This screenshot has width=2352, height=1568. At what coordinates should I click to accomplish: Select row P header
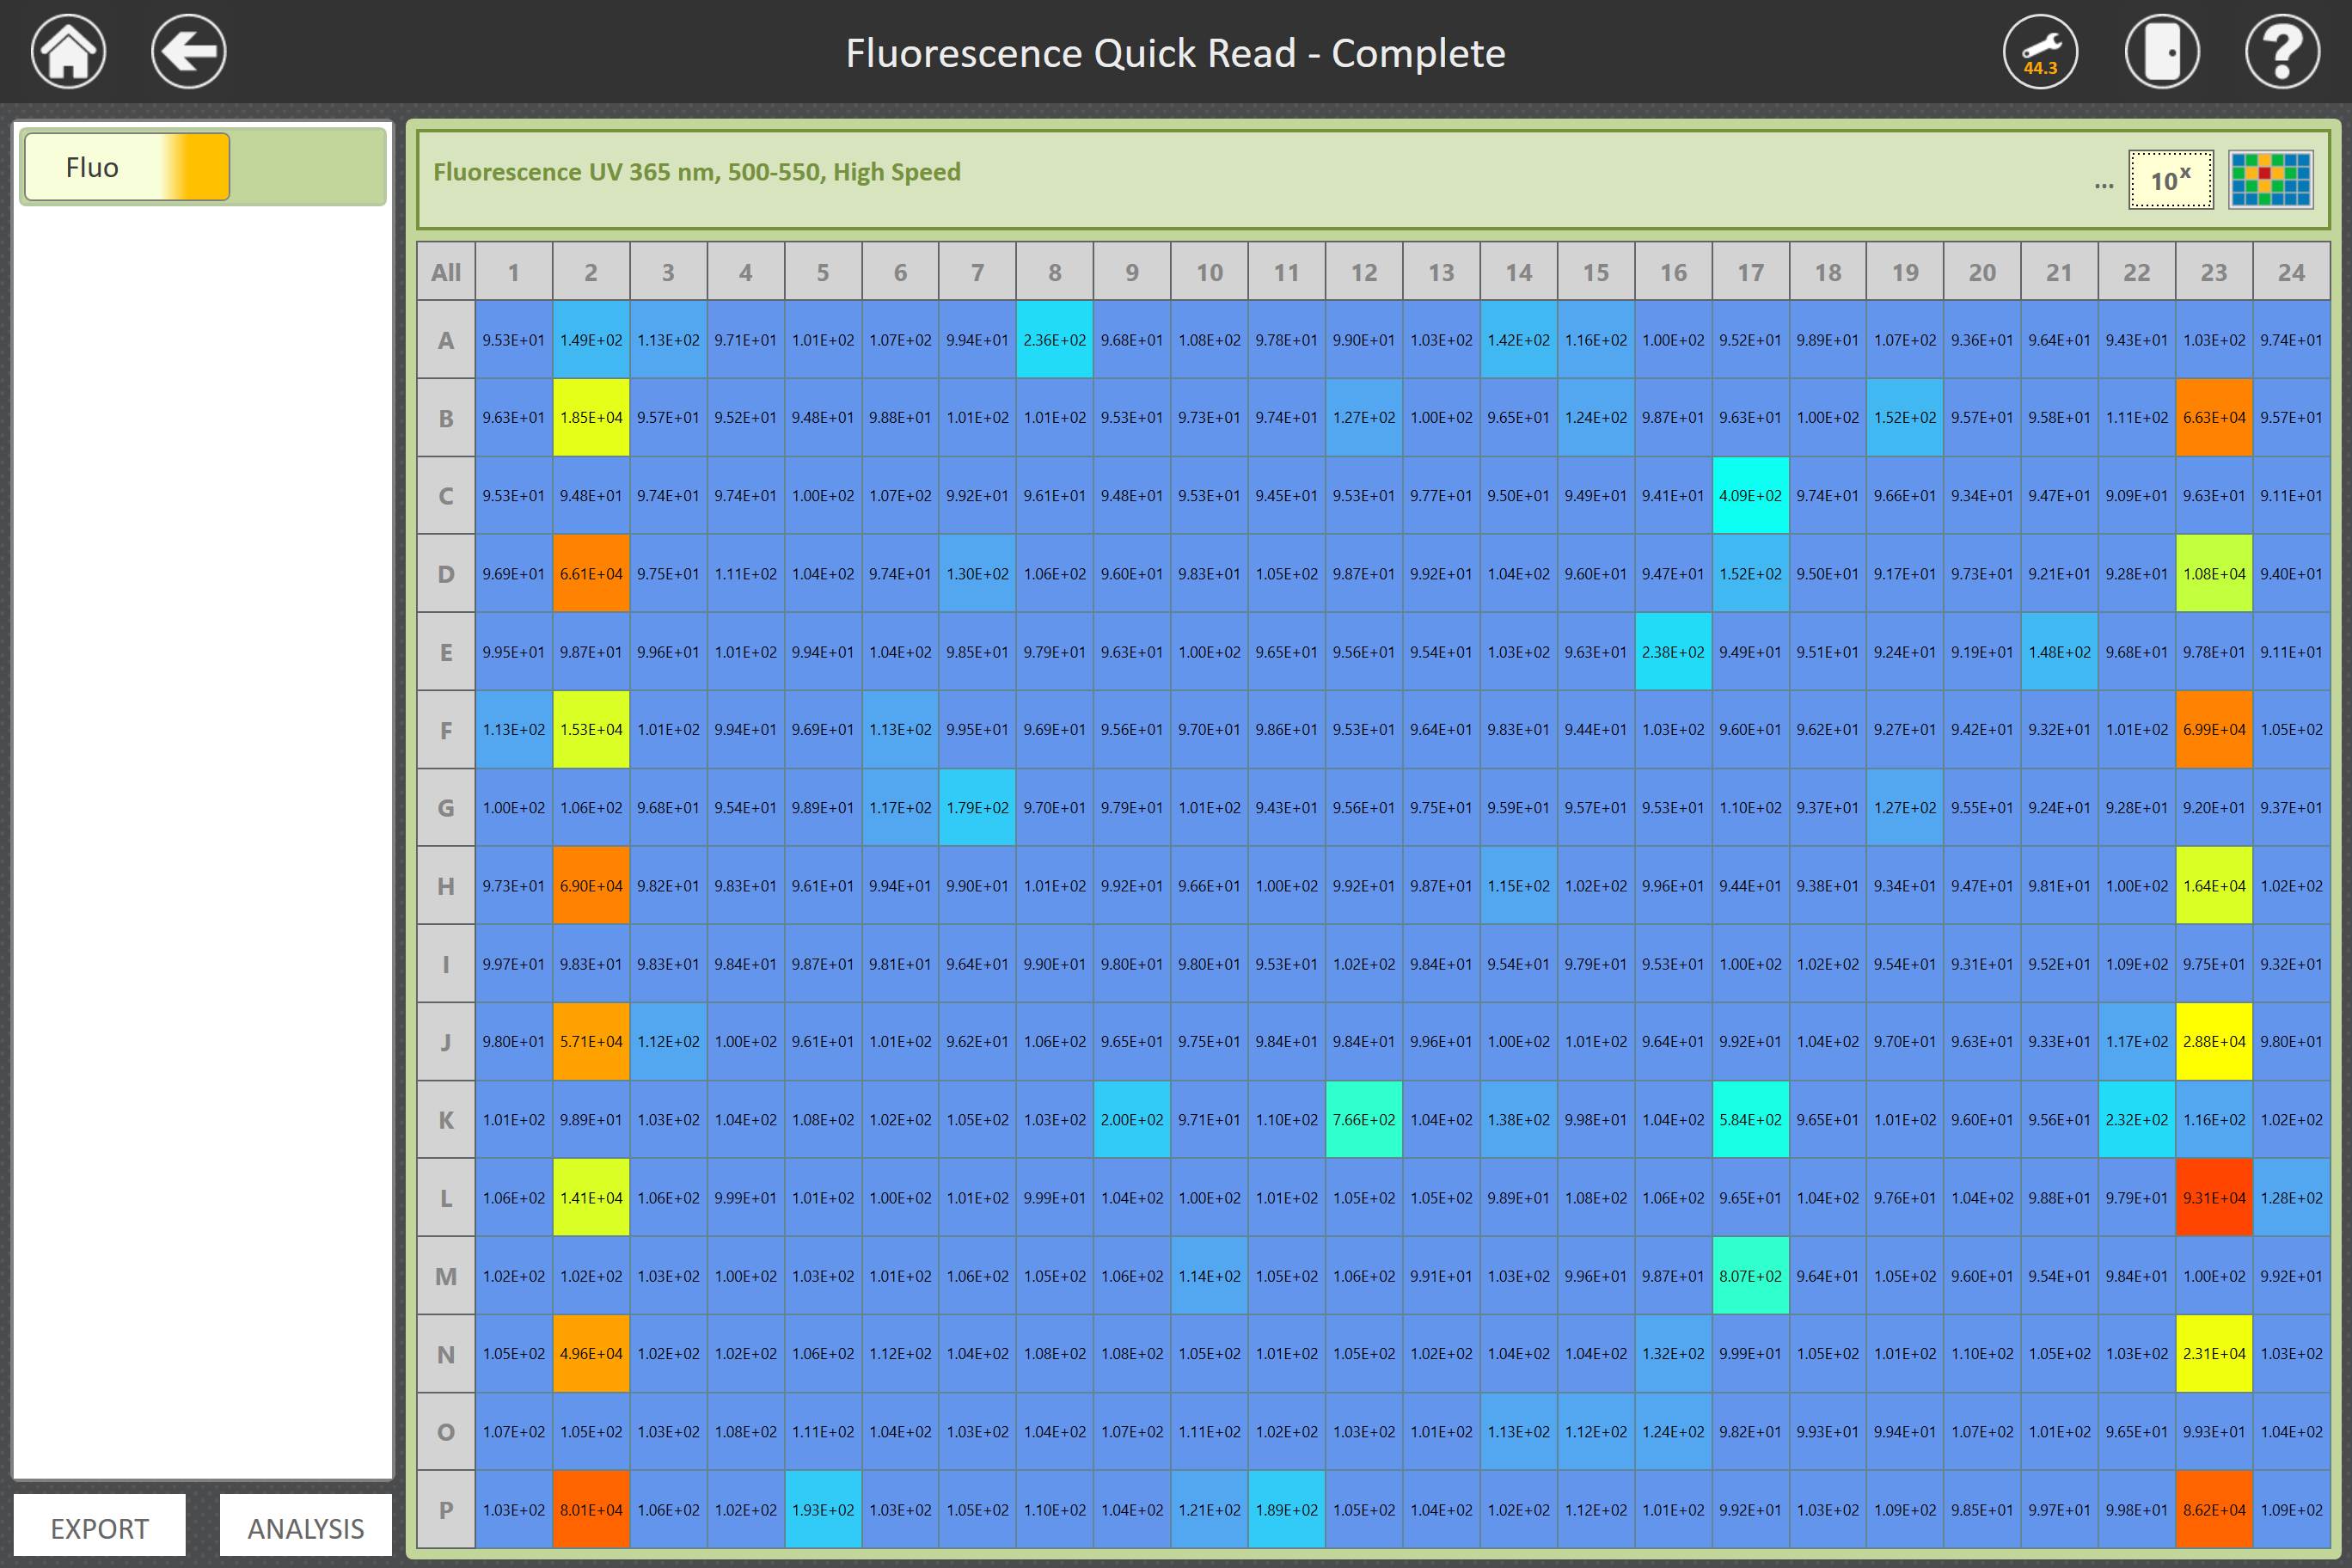[x=445, y=1509]
